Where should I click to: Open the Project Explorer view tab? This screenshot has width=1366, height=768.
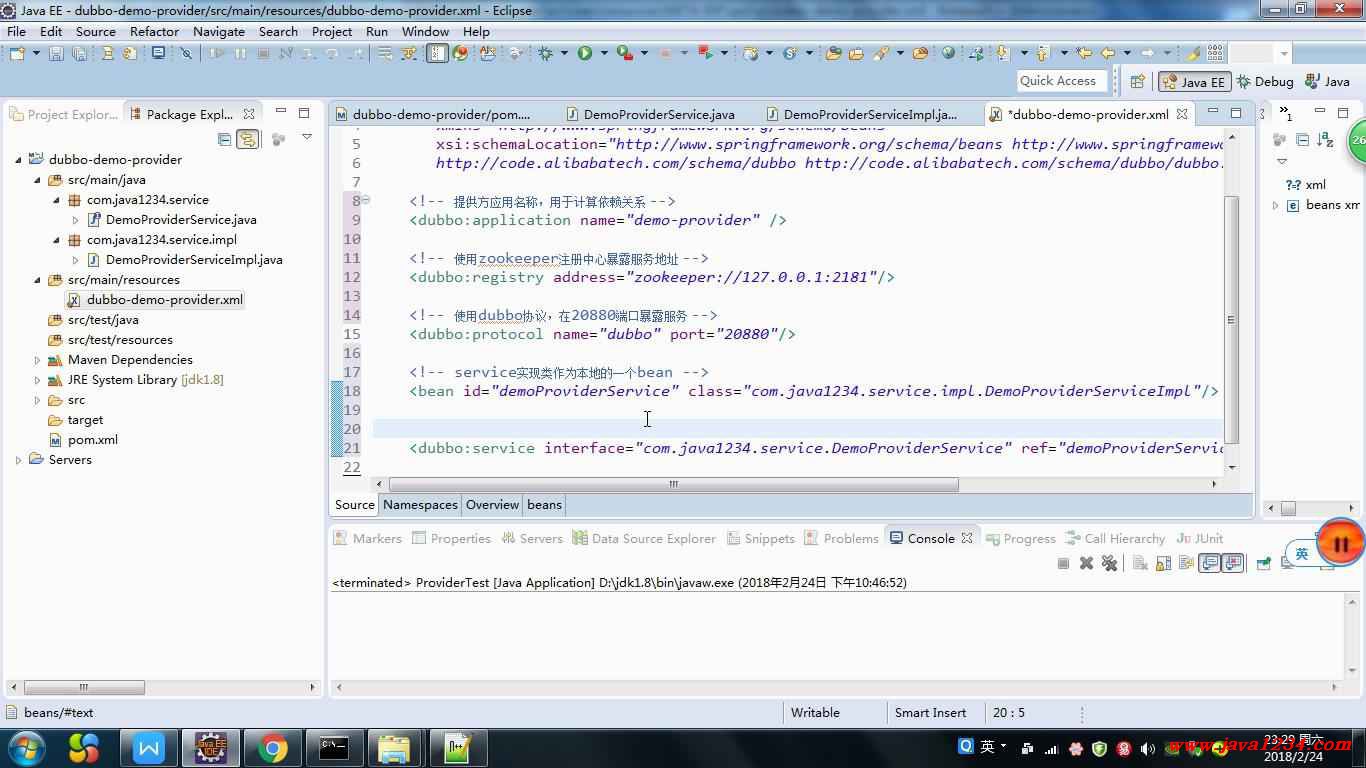tap(64, 114)
